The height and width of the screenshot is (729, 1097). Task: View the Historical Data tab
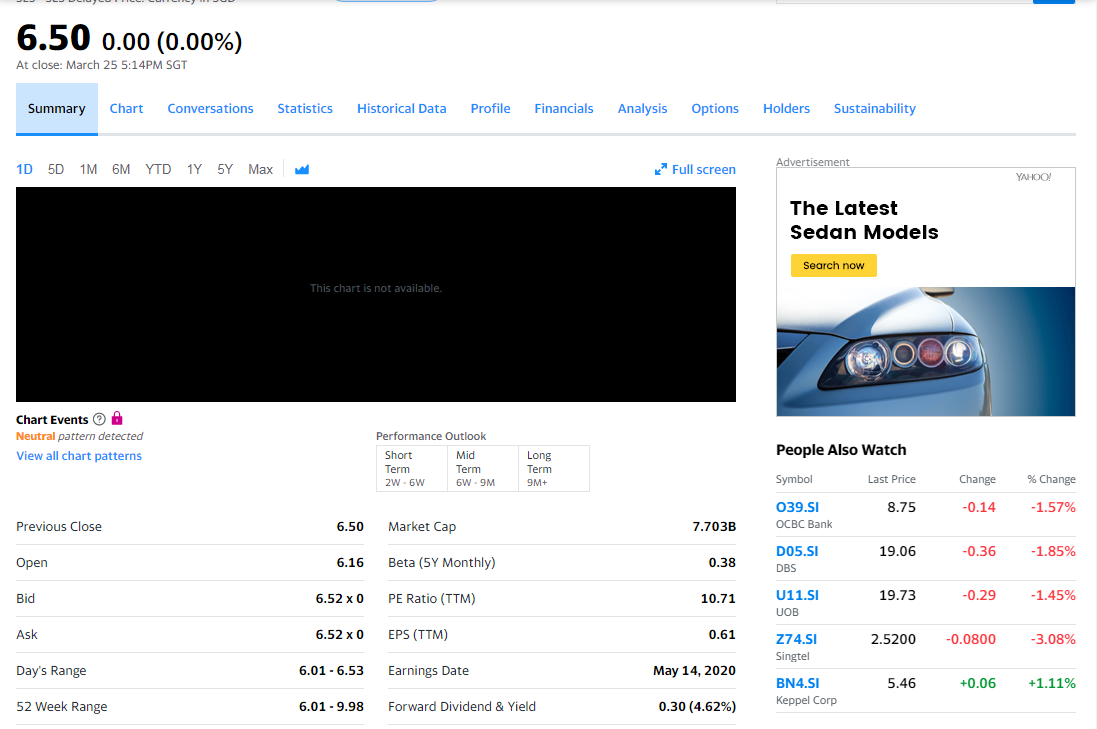point(402,108)
